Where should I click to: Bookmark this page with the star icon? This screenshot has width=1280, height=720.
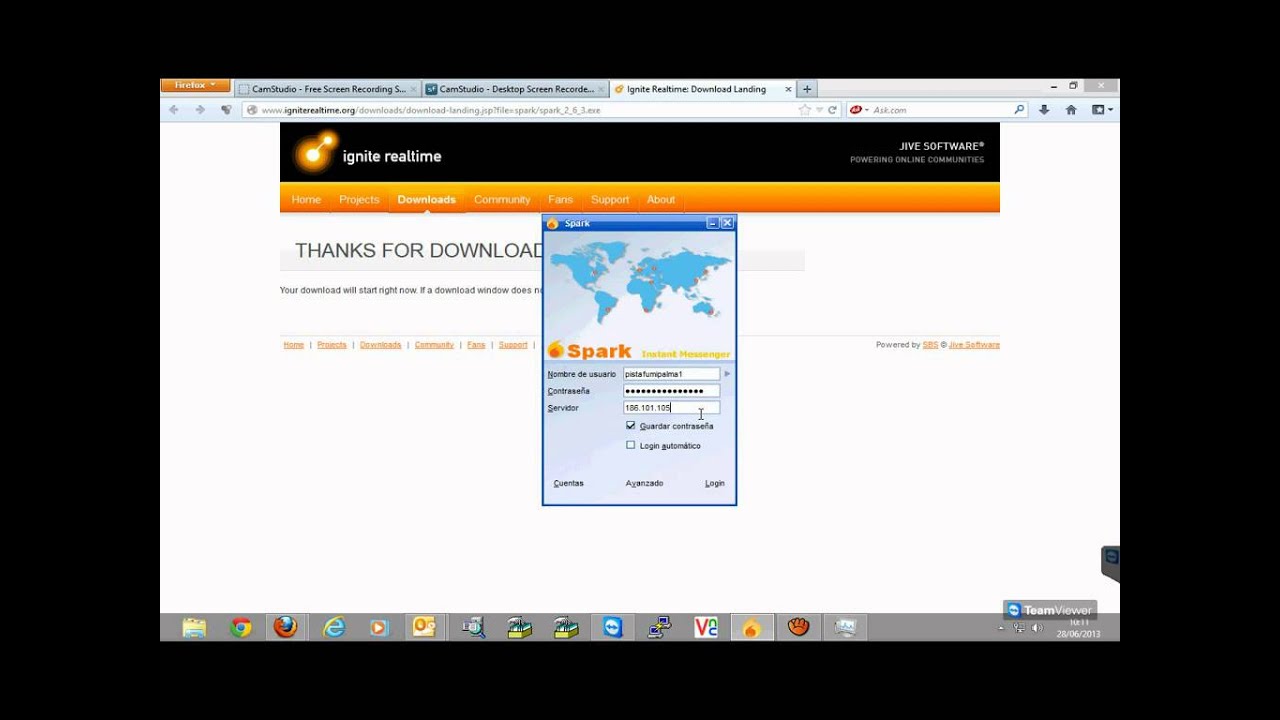[x=805, y=110]
